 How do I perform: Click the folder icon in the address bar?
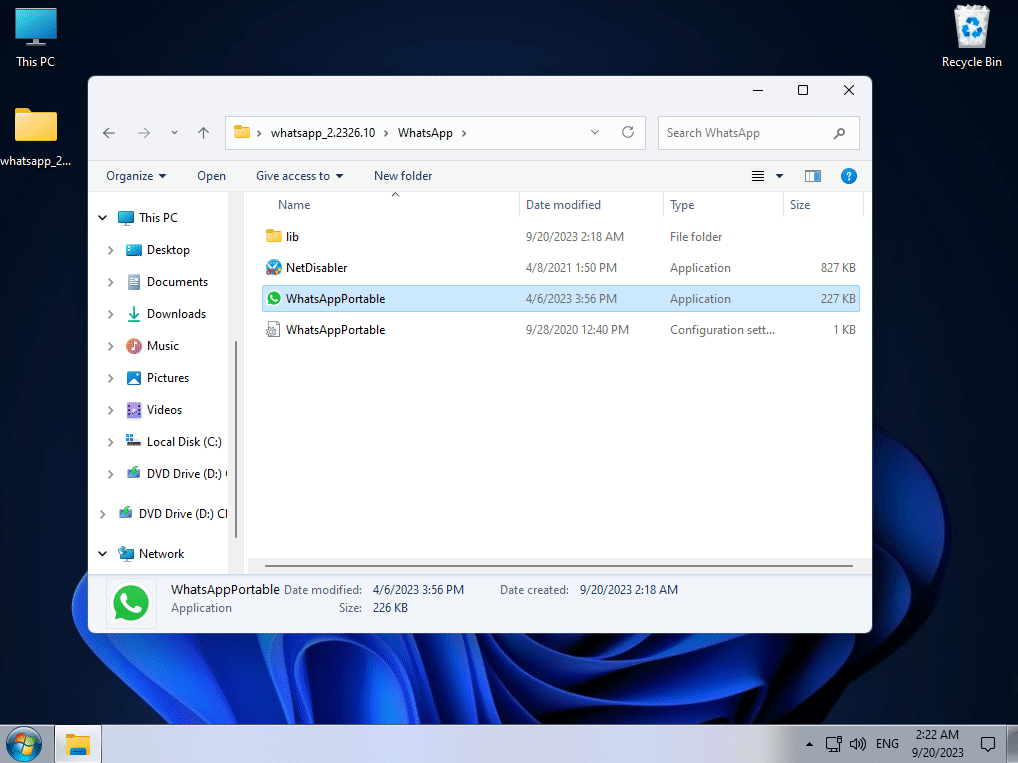242,132
